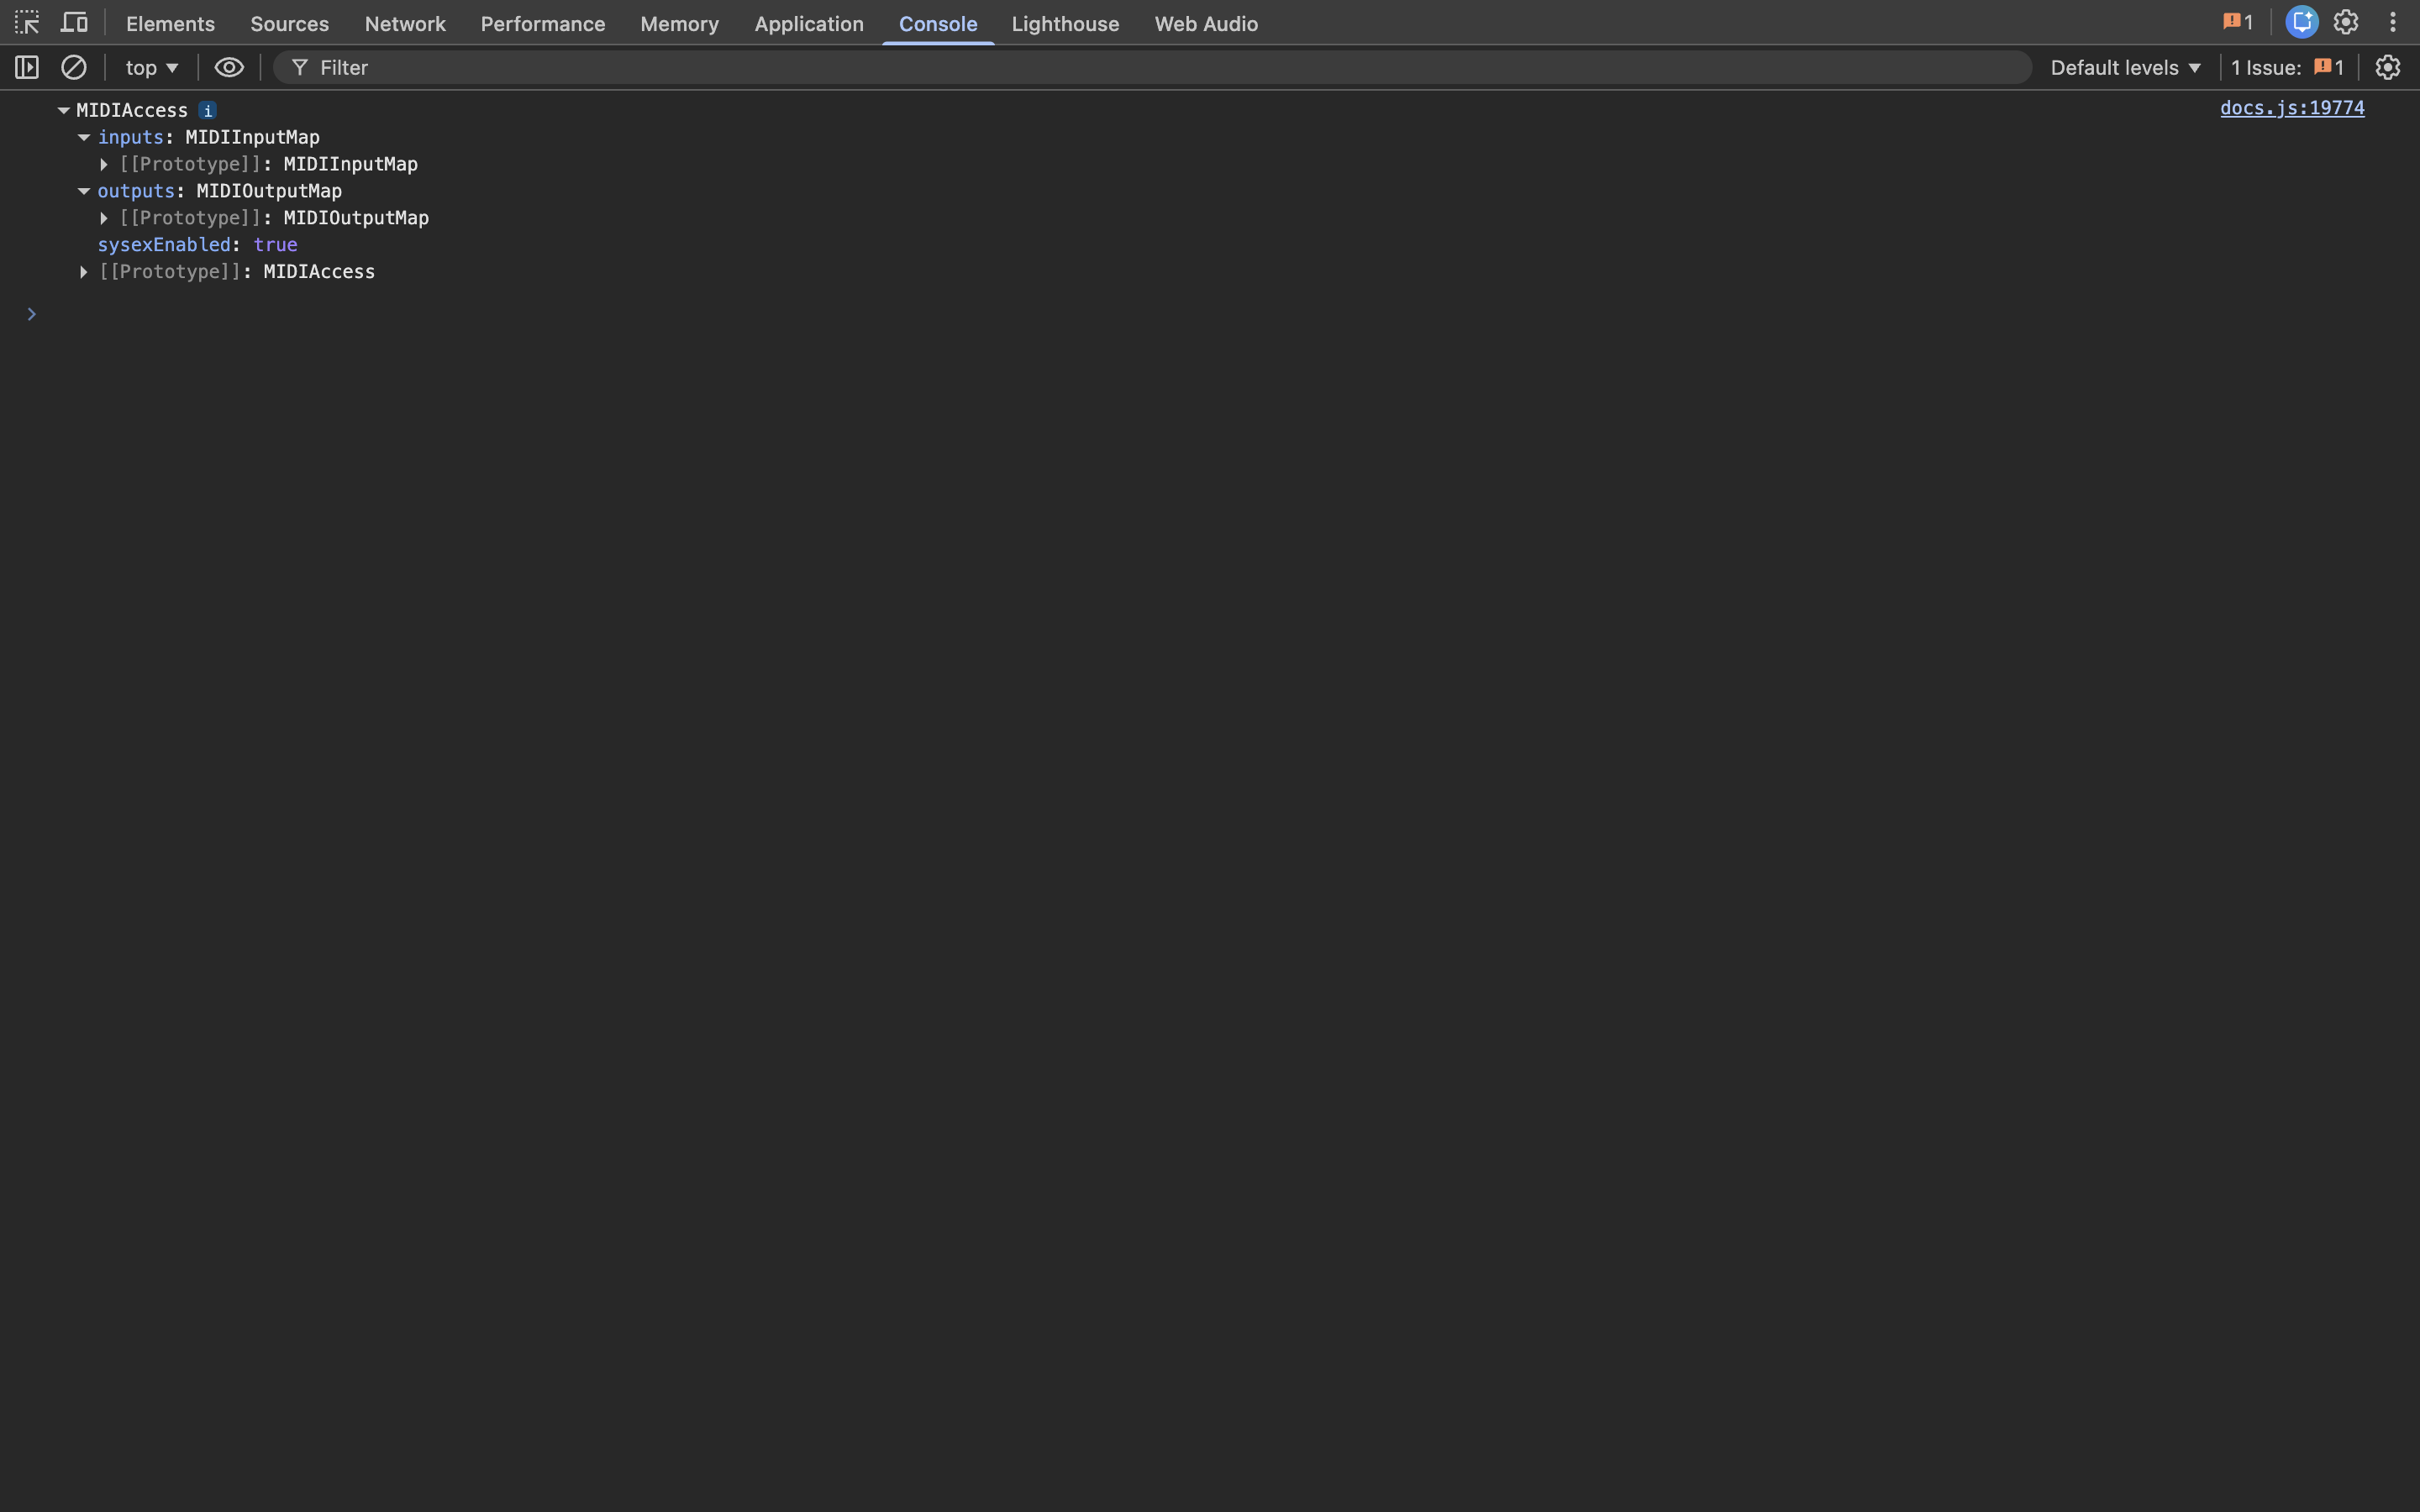This screenshot has width=2420, height=1512.
Task: Click the info badge next to MIDIAccess
Action: (207, 110)
